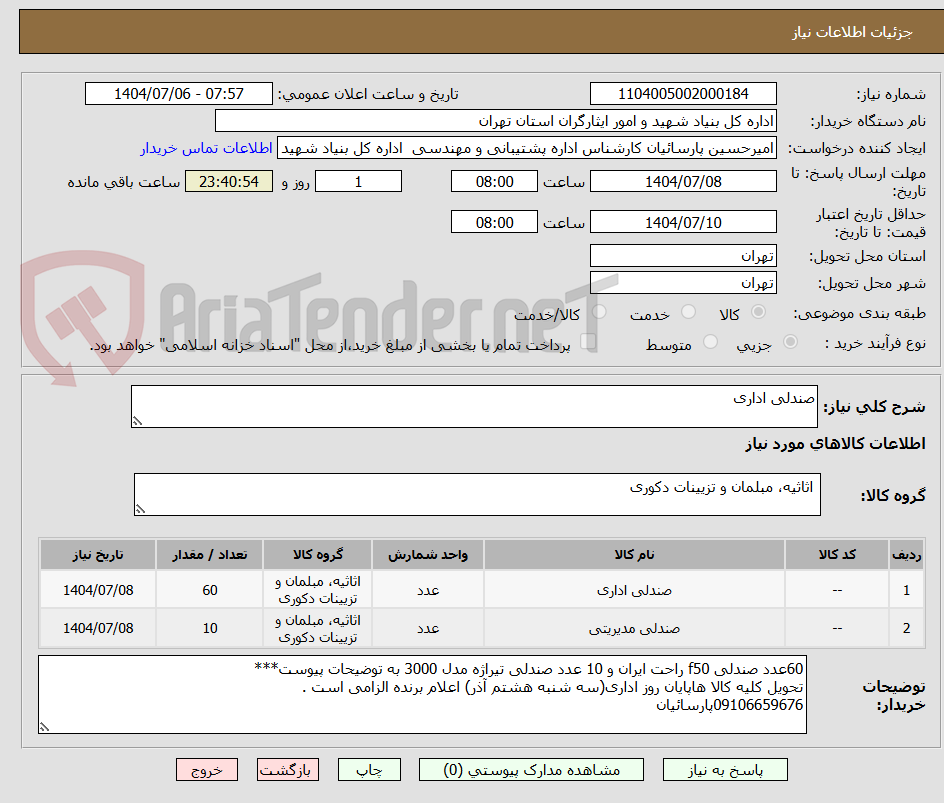Click the unit cell 'عدد' in row 2

(428, 628)
